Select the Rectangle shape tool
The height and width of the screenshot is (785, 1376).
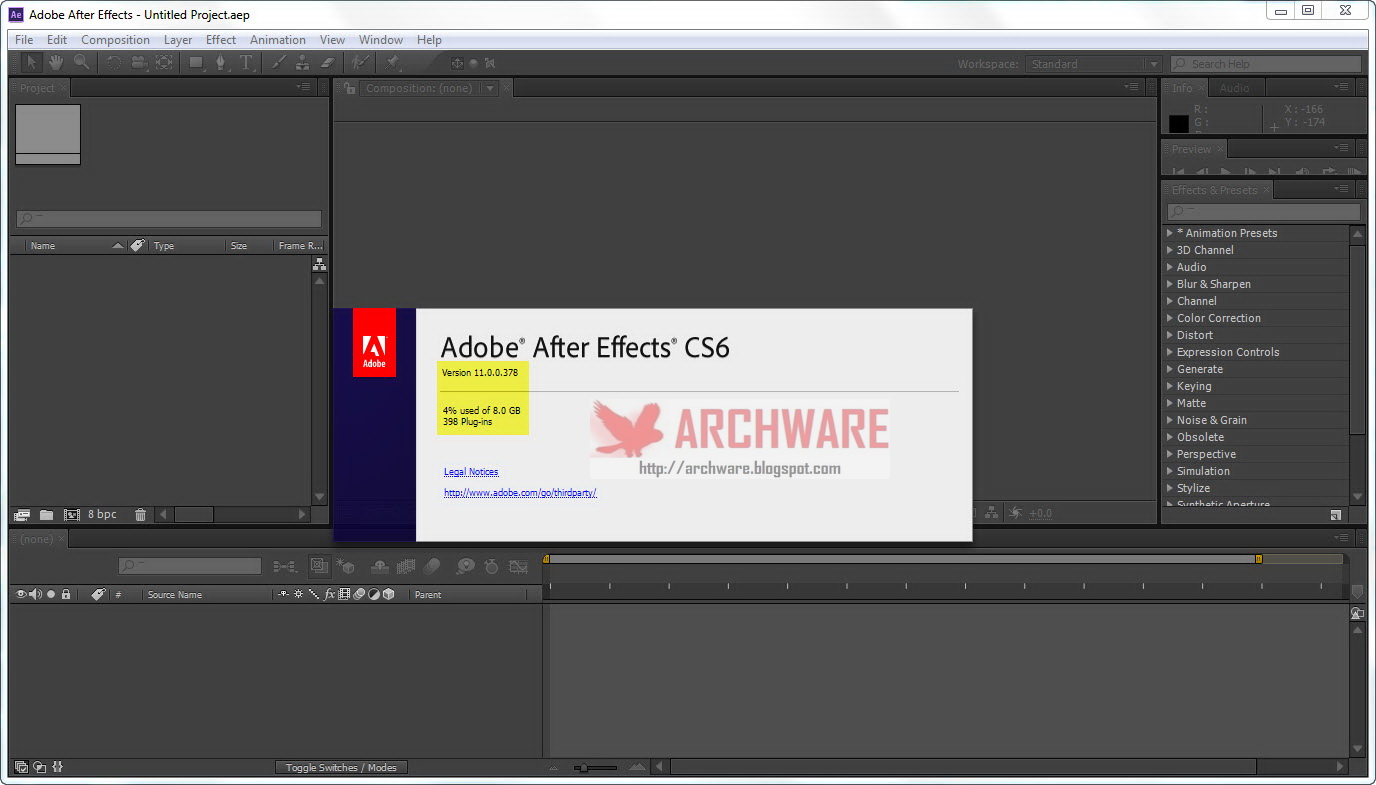point(196,63)
